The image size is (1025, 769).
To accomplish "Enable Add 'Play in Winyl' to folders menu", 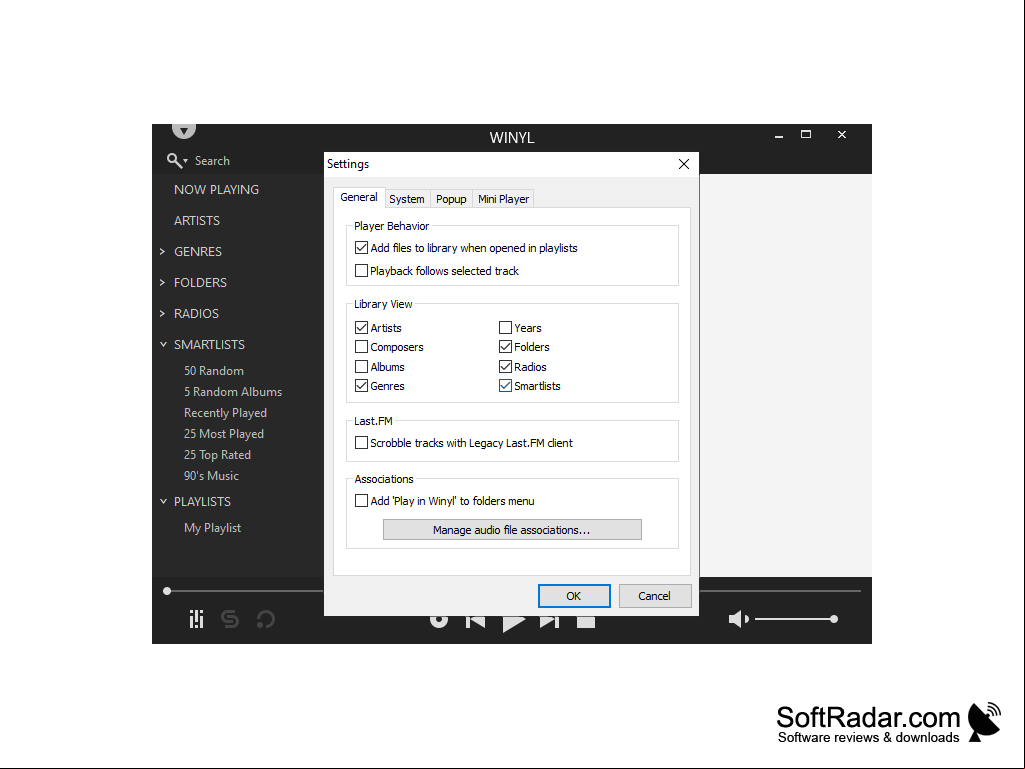I will click(x=361, y=501).
